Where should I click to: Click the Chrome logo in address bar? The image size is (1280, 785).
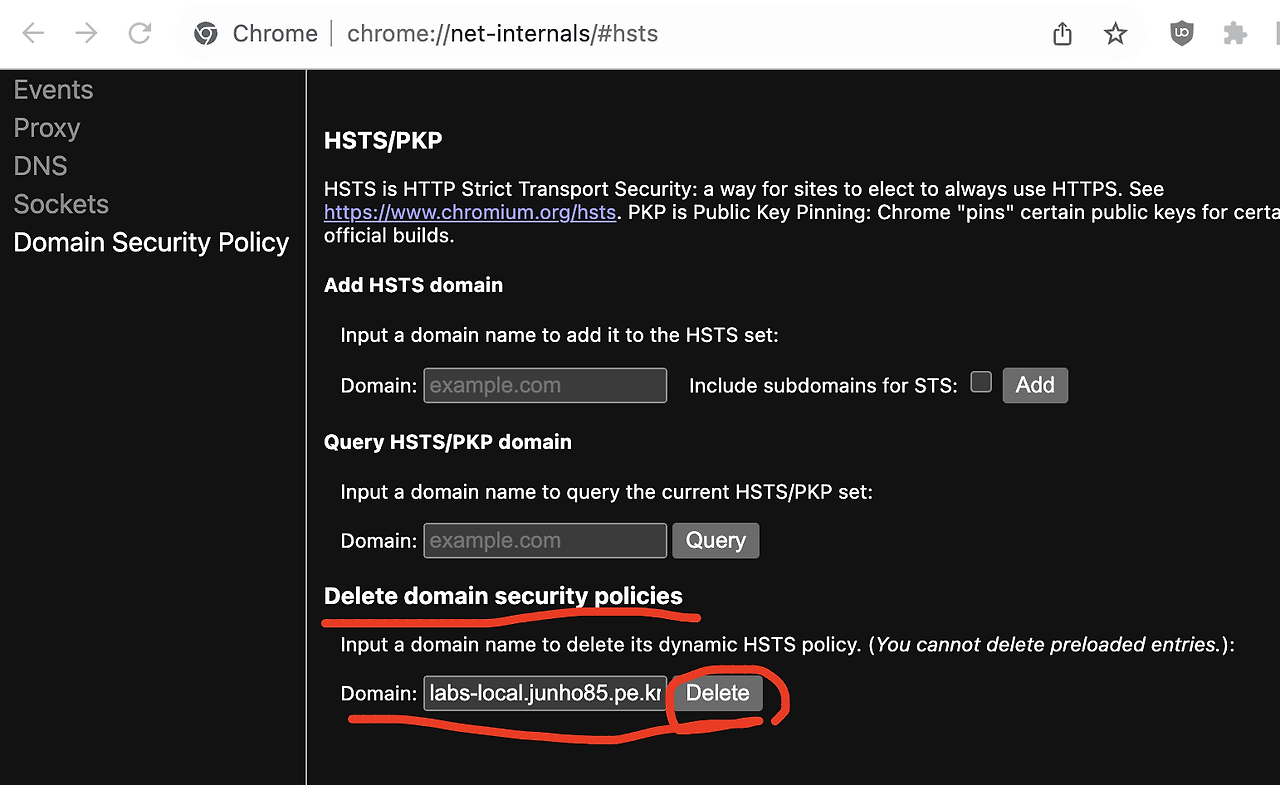point(206,33)
